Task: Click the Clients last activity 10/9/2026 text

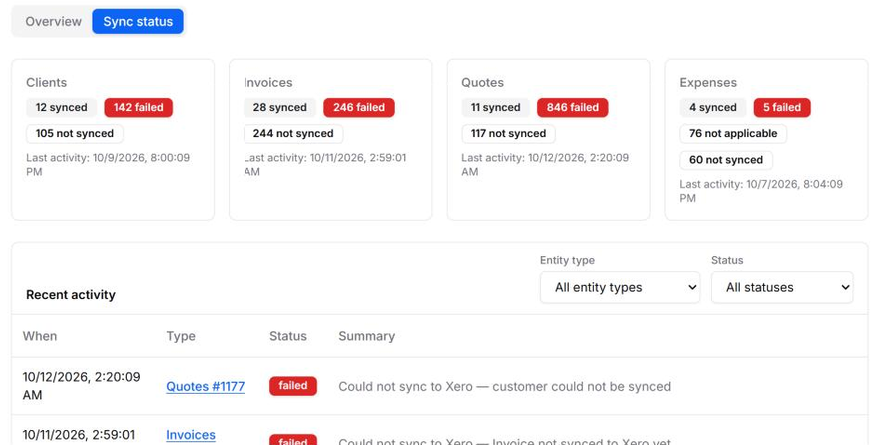Action: point(108,164)
